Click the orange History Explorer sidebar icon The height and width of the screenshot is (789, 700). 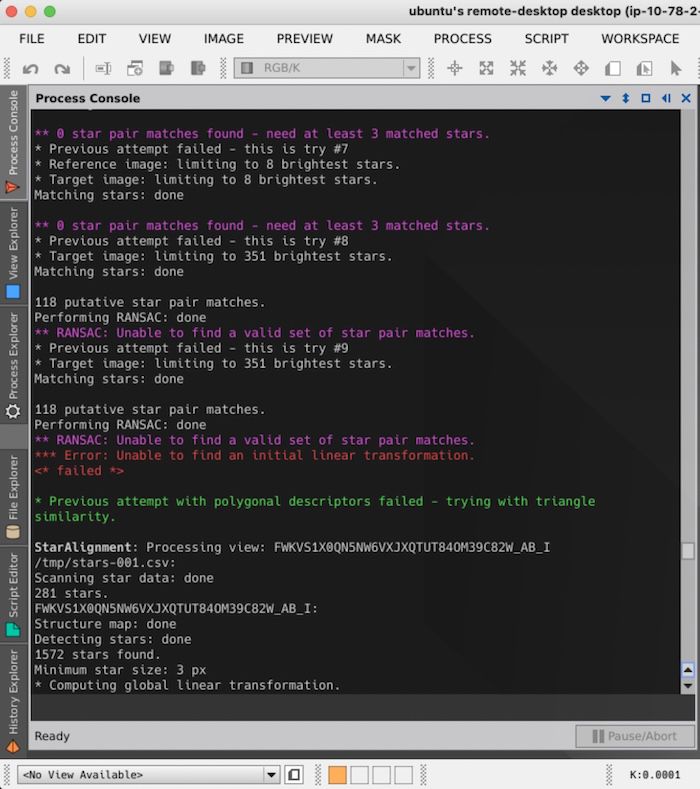coord(13,747)
